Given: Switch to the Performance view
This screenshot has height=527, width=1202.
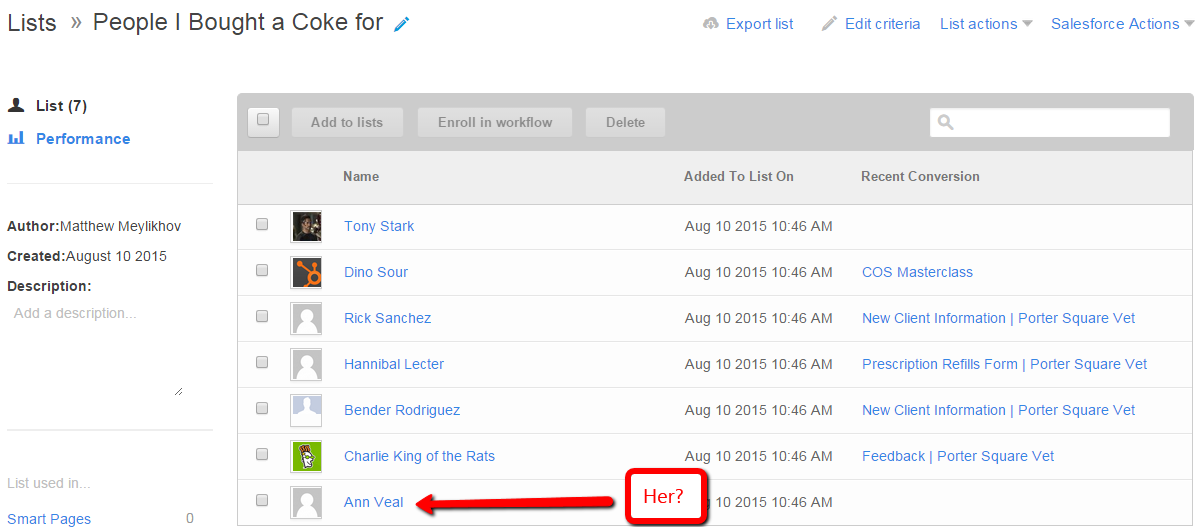Looking at the screenshot, I should [83, 139].
